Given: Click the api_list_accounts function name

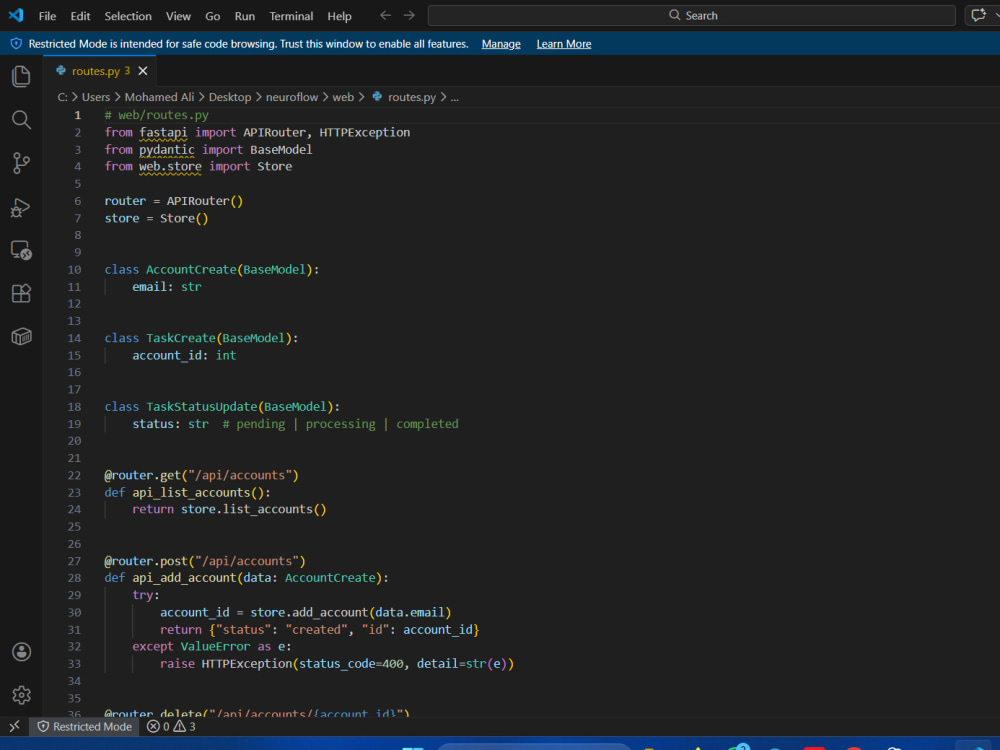Looking at the screenshot, I should [191, 492].
